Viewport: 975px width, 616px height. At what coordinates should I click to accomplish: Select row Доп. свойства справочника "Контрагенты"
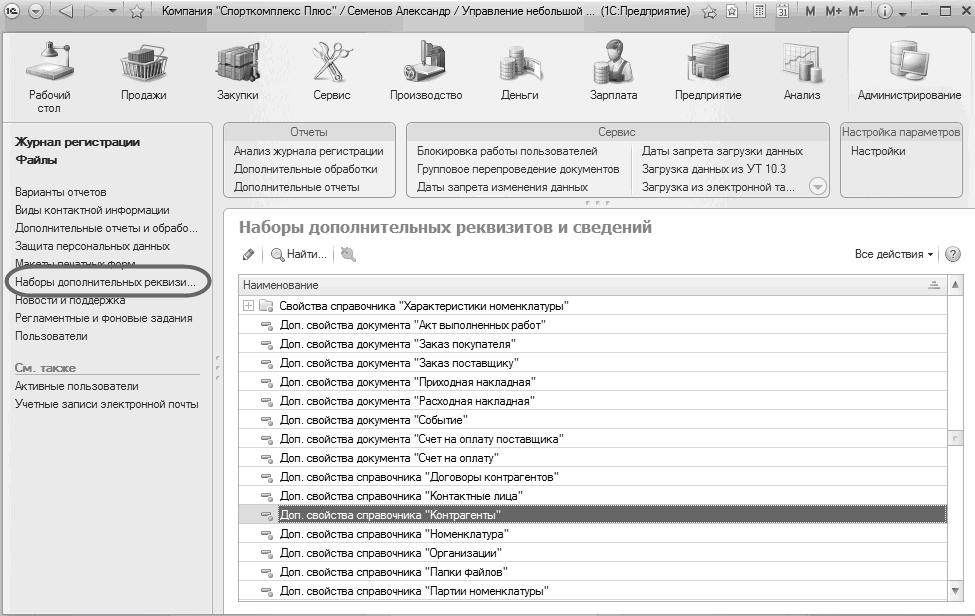point(593,515)
